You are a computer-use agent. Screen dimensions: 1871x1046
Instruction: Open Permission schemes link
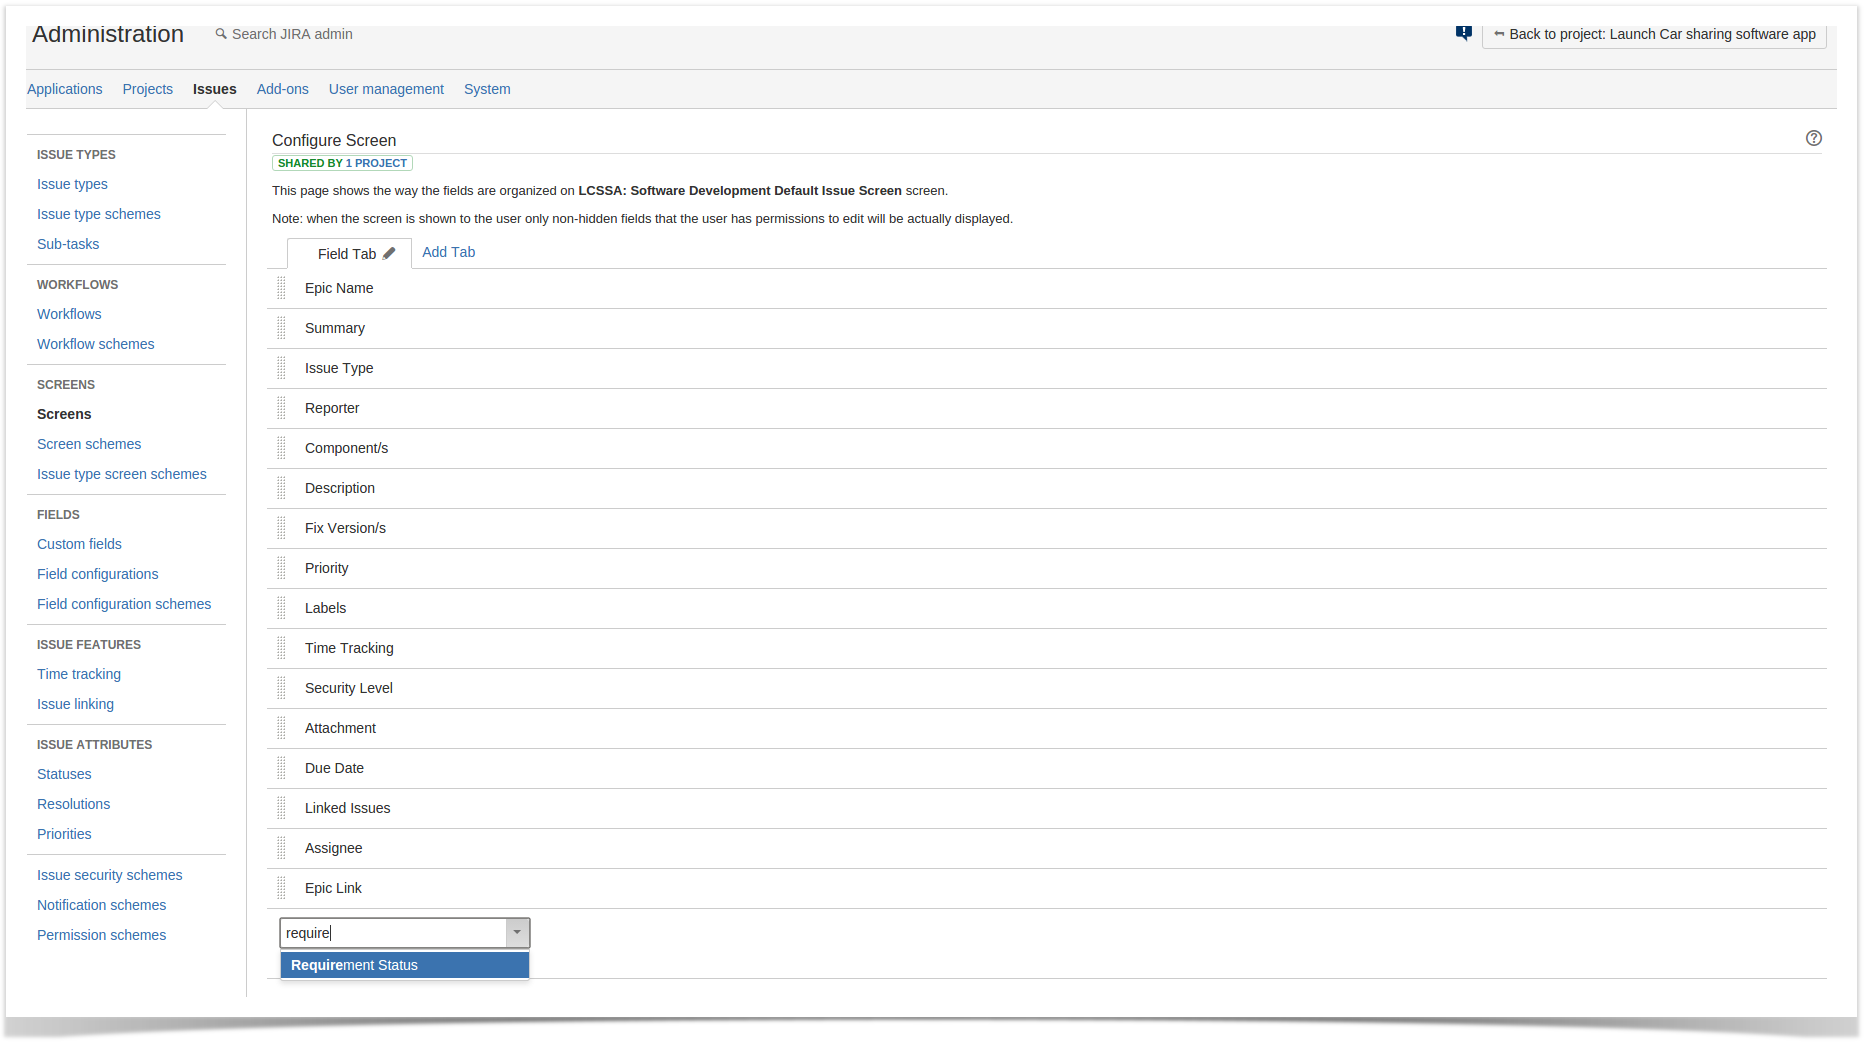pyautogui.click(x=102, y=935)
